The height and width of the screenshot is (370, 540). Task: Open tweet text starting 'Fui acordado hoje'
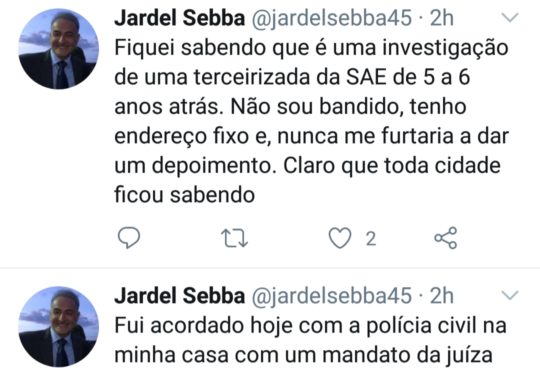[x=310, y=340]
